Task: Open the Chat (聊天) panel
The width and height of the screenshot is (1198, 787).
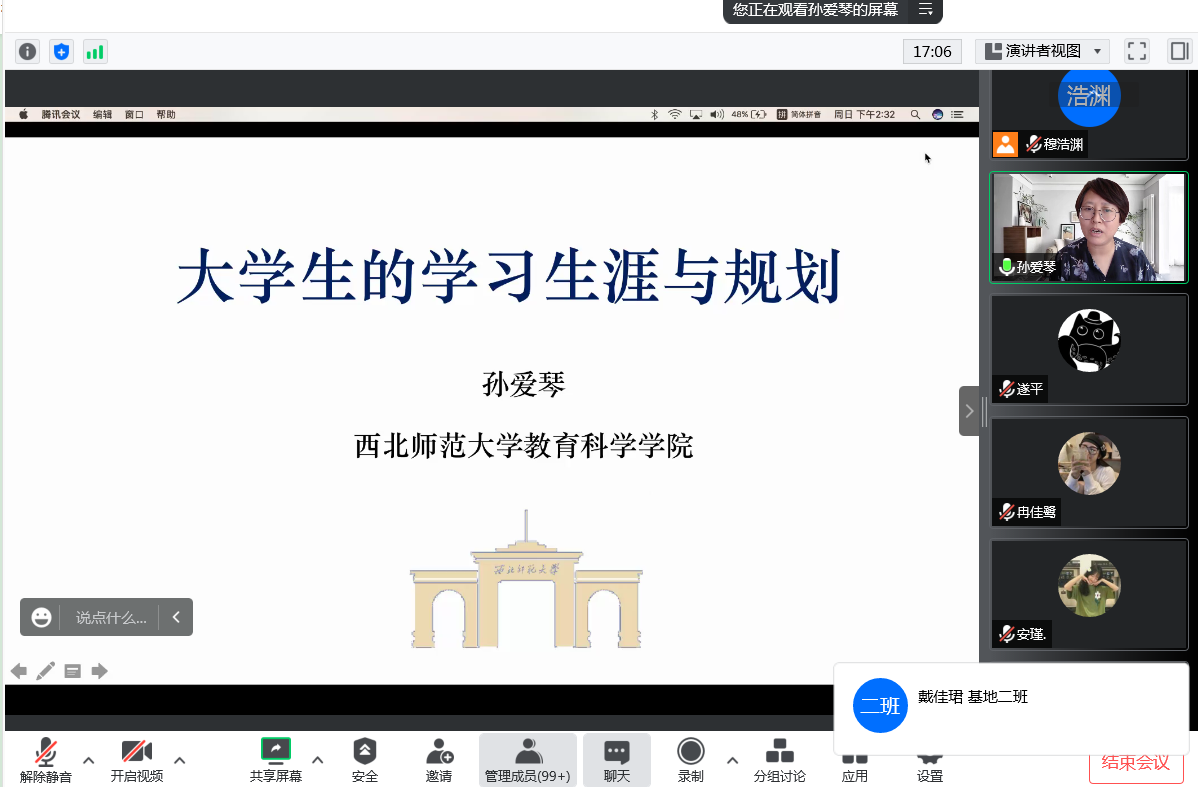Action: [617, 760]
